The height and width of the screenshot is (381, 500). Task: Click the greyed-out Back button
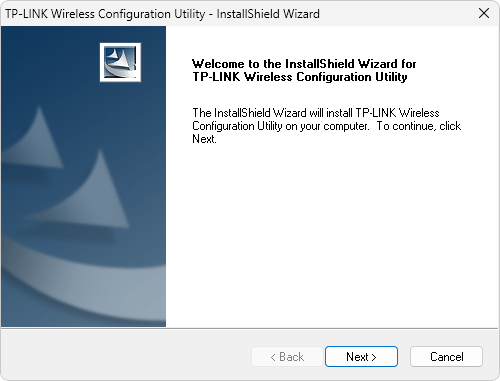287,357
